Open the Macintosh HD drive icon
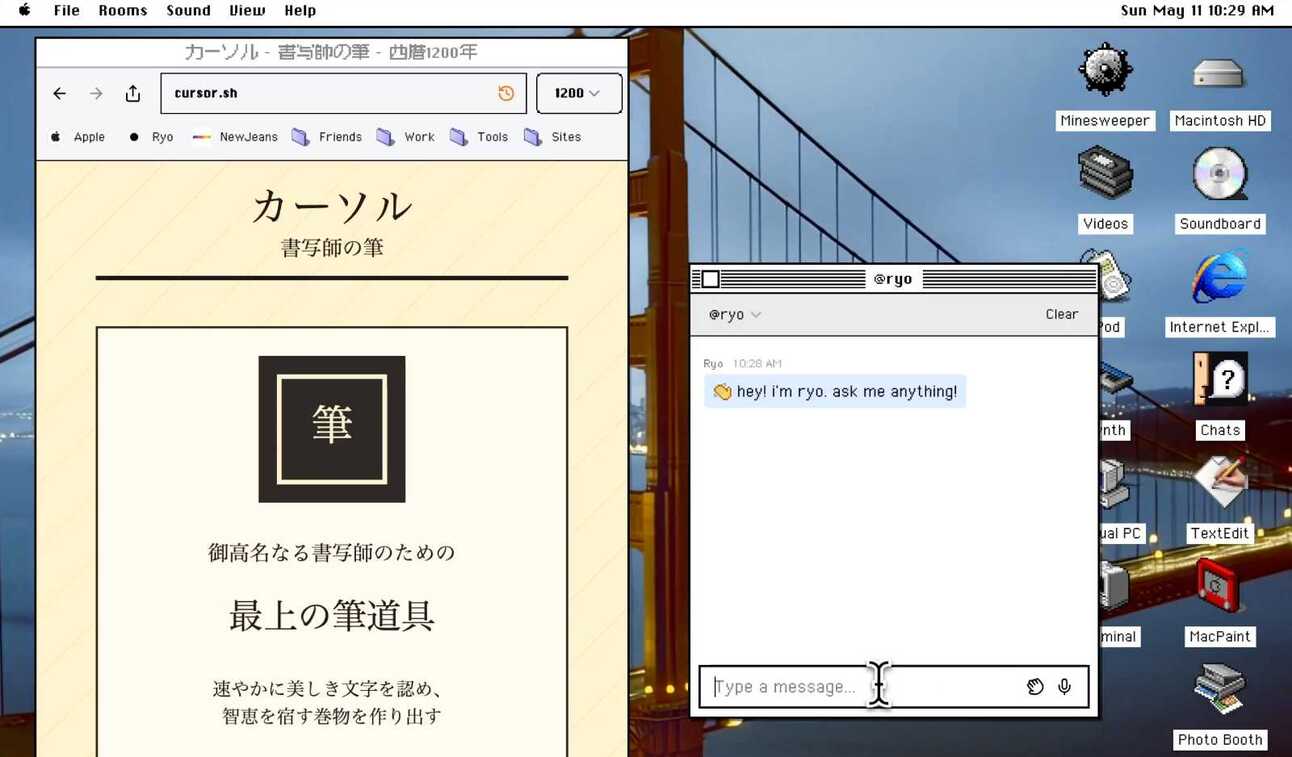 (x=1219, y=73)
